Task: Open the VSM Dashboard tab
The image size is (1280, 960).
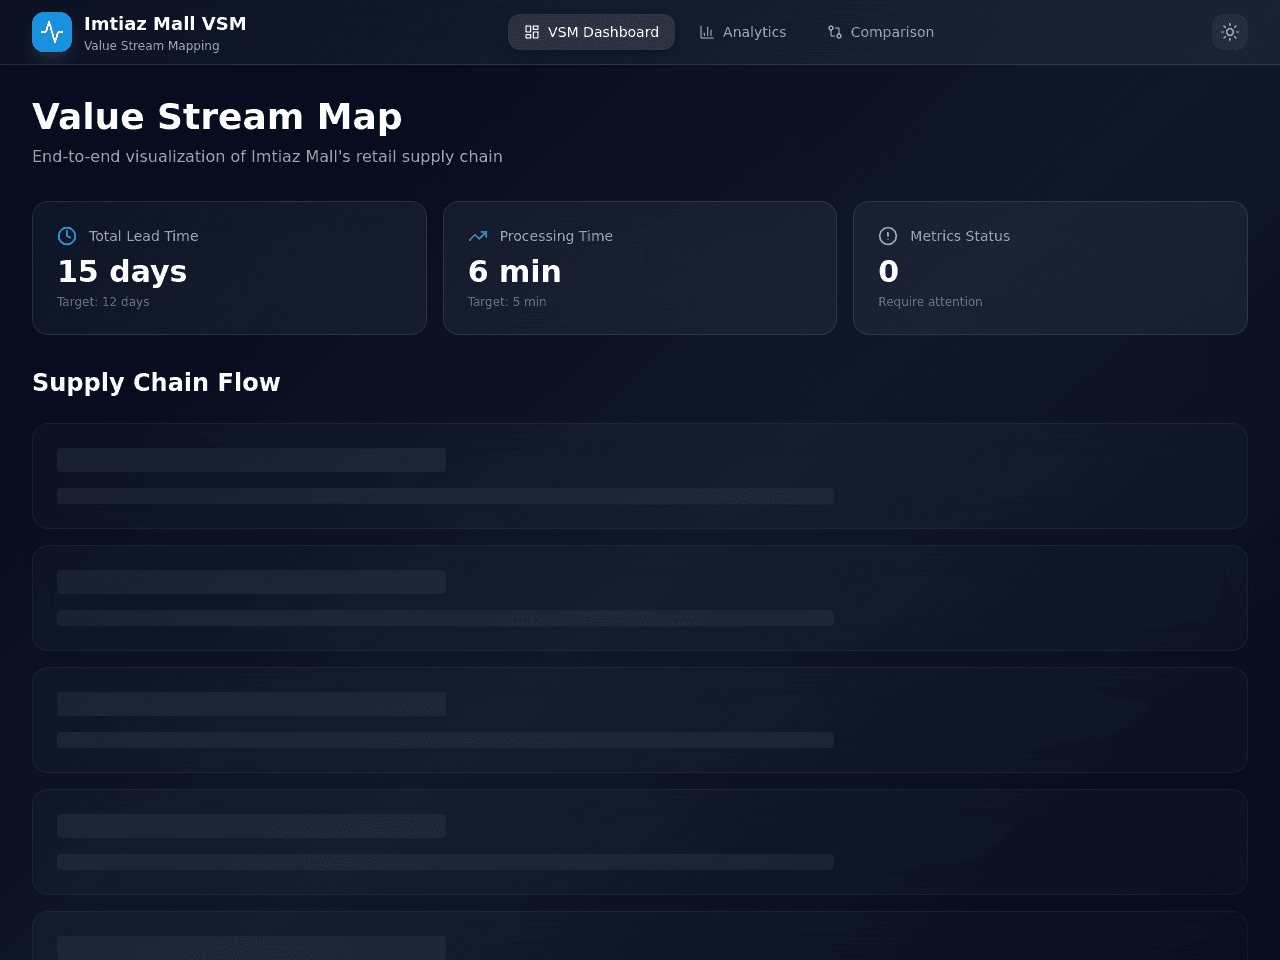Action: pos(591,32)
